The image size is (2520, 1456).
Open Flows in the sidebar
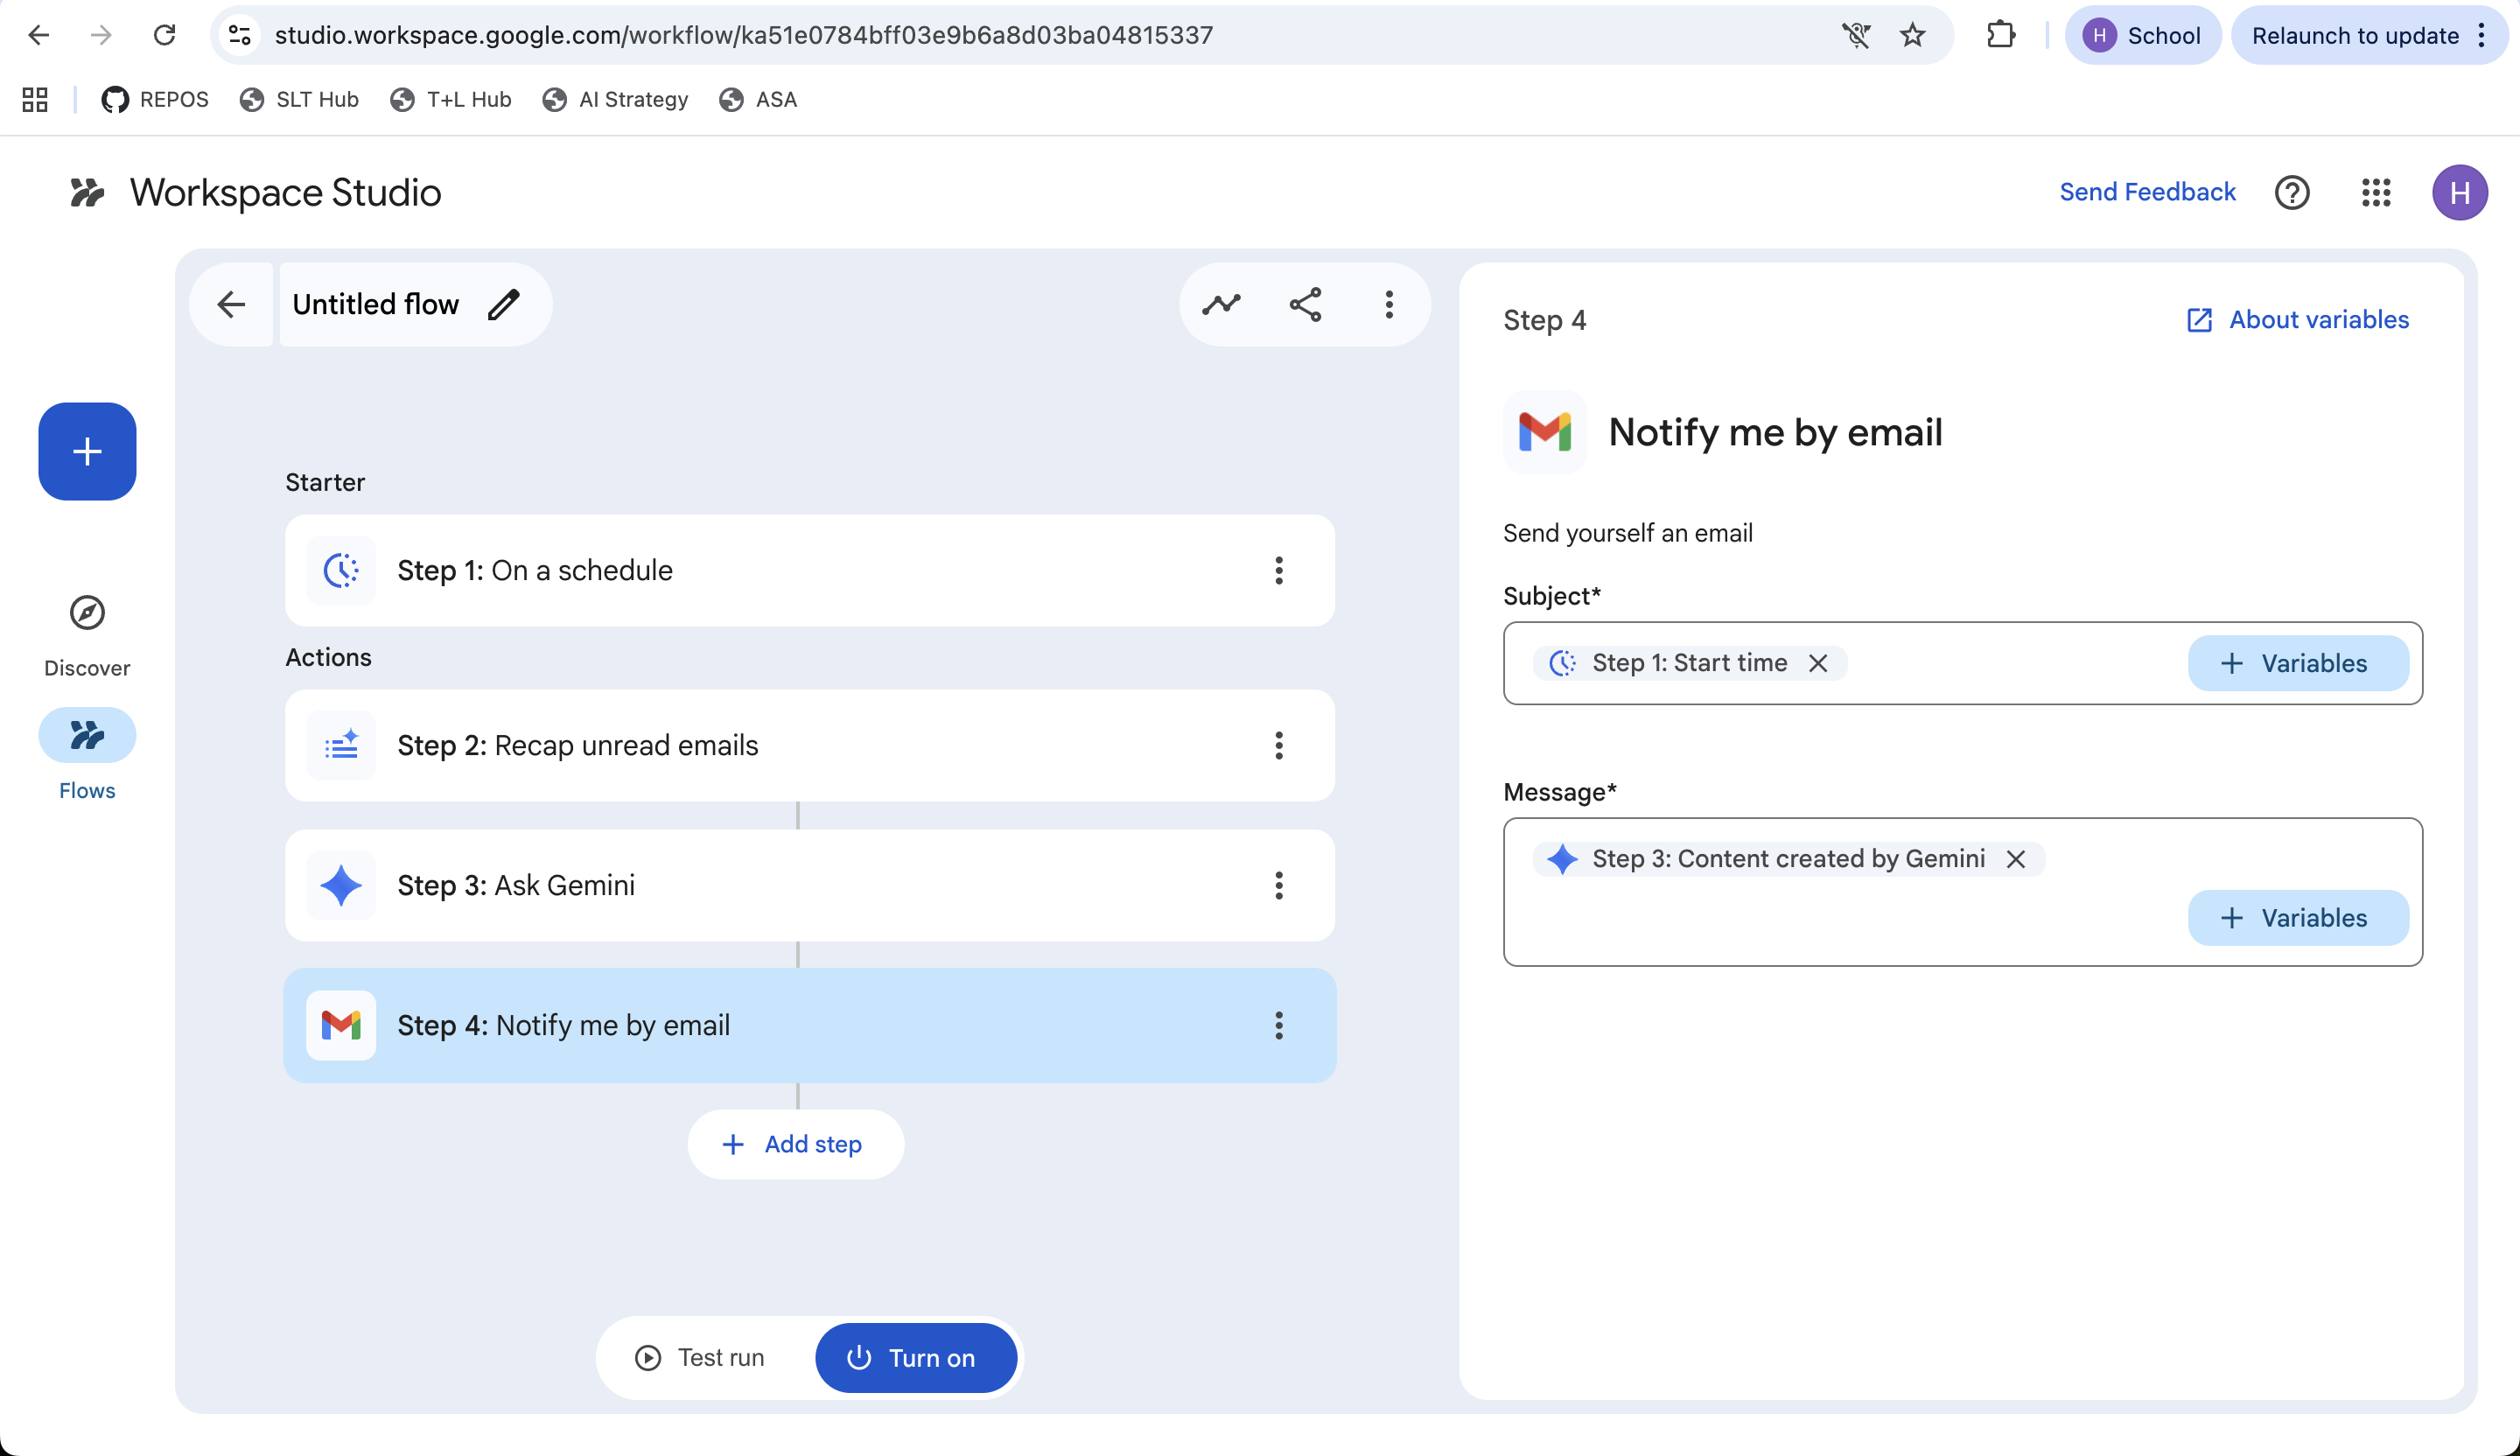[x=87, y=755]
